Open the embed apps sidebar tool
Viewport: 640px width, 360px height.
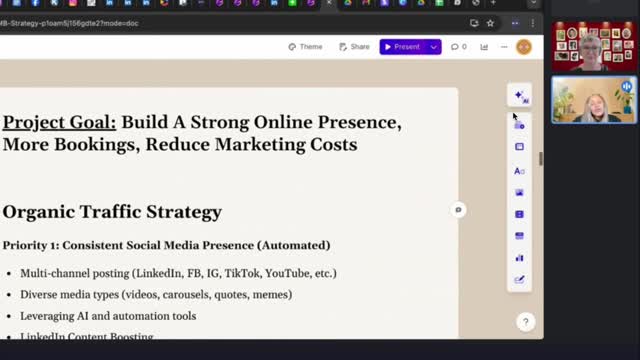pyautogui.click(x=519, y=236)
